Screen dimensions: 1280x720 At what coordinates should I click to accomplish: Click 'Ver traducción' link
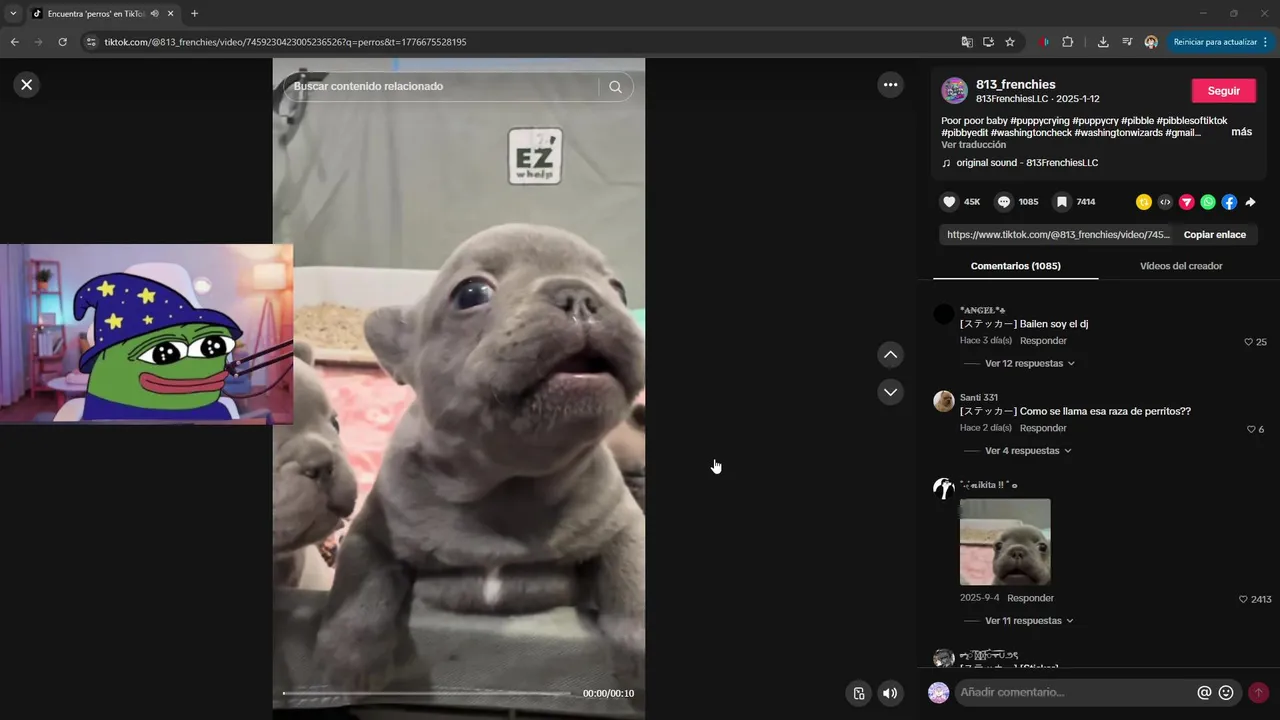(973, 145)
